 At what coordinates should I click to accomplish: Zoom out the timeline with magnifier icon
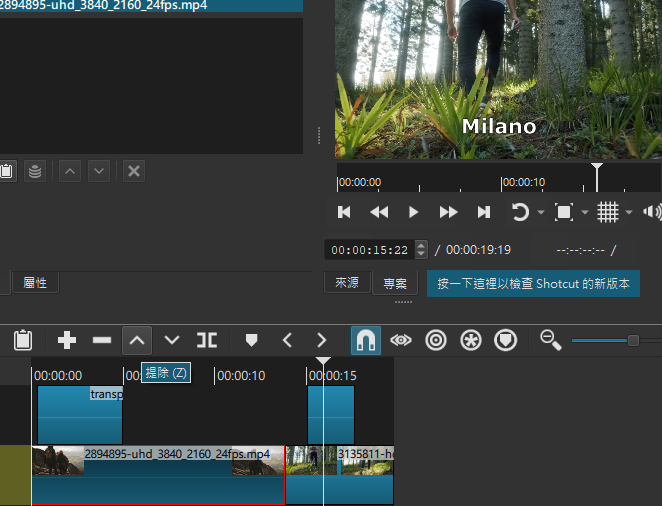point(551,340)
